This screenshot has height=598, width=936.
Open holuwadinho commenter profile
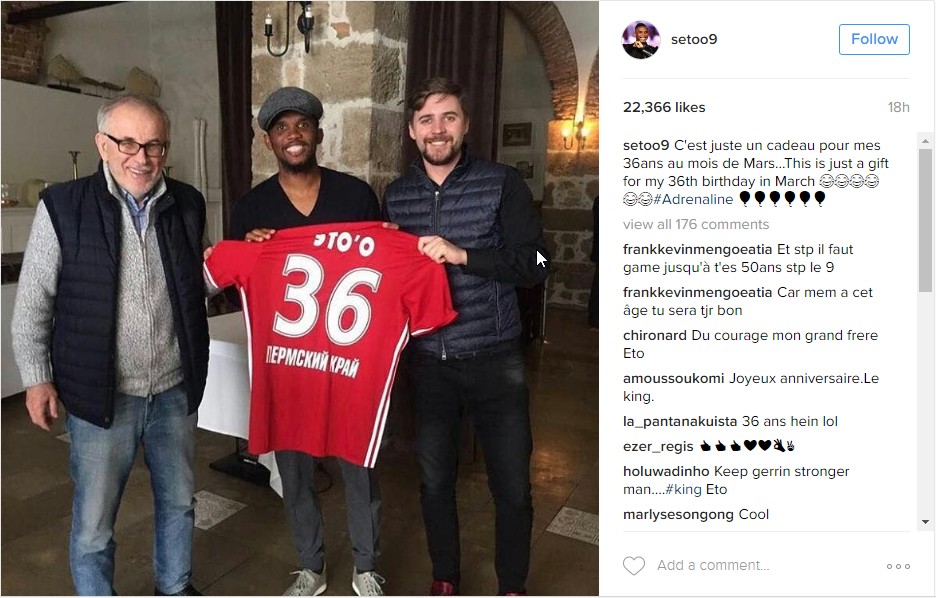666,471
